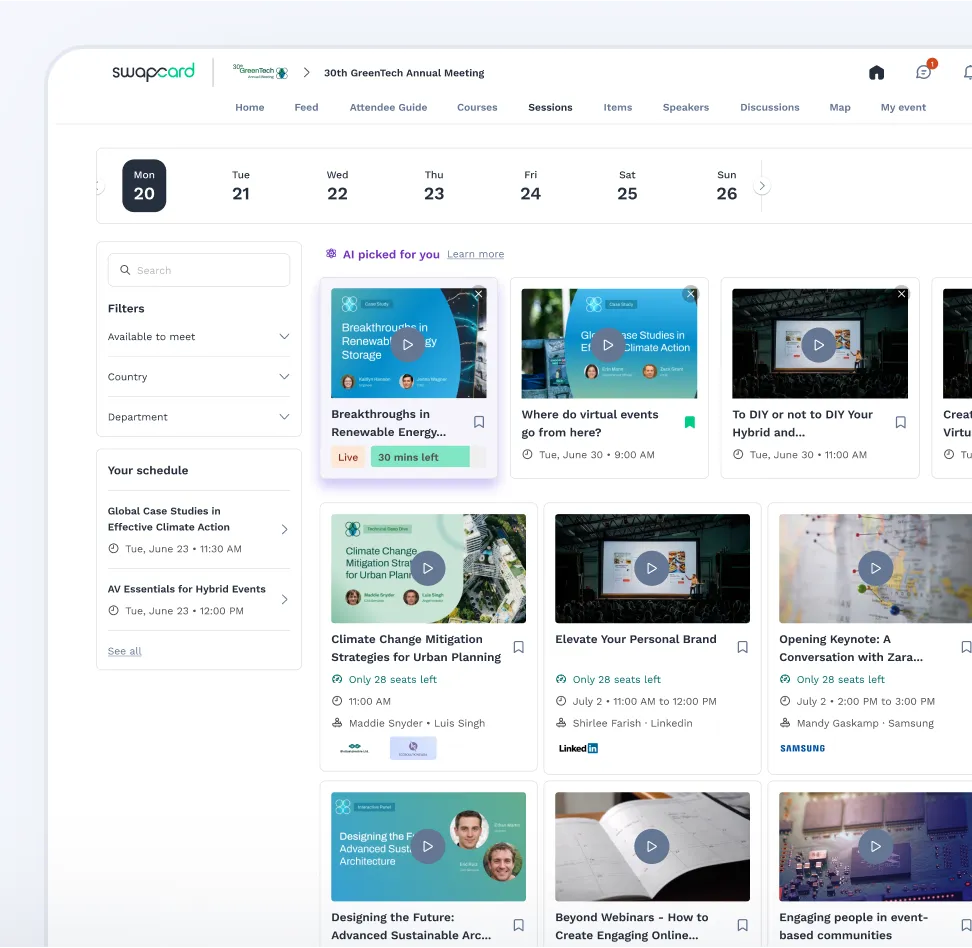The image size is (972, 948).
Task: Select Wednesday 22 date
Action: point(337,185)
